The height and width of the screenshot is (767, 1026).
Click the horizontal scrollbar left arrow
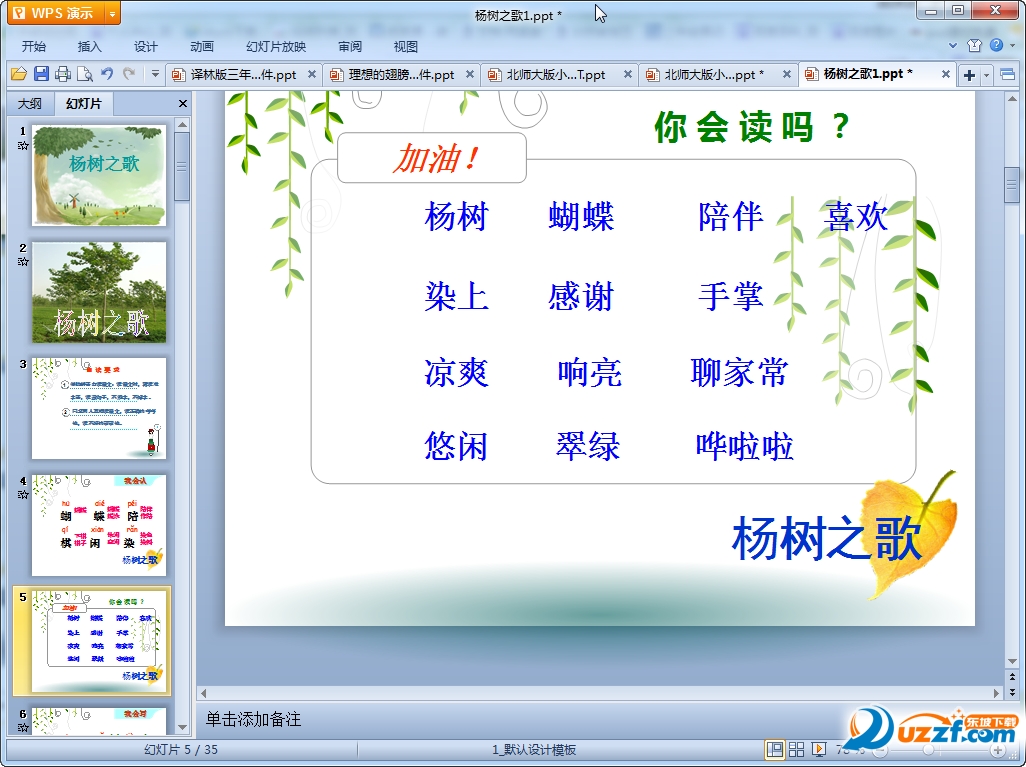(x=203, y=693)
